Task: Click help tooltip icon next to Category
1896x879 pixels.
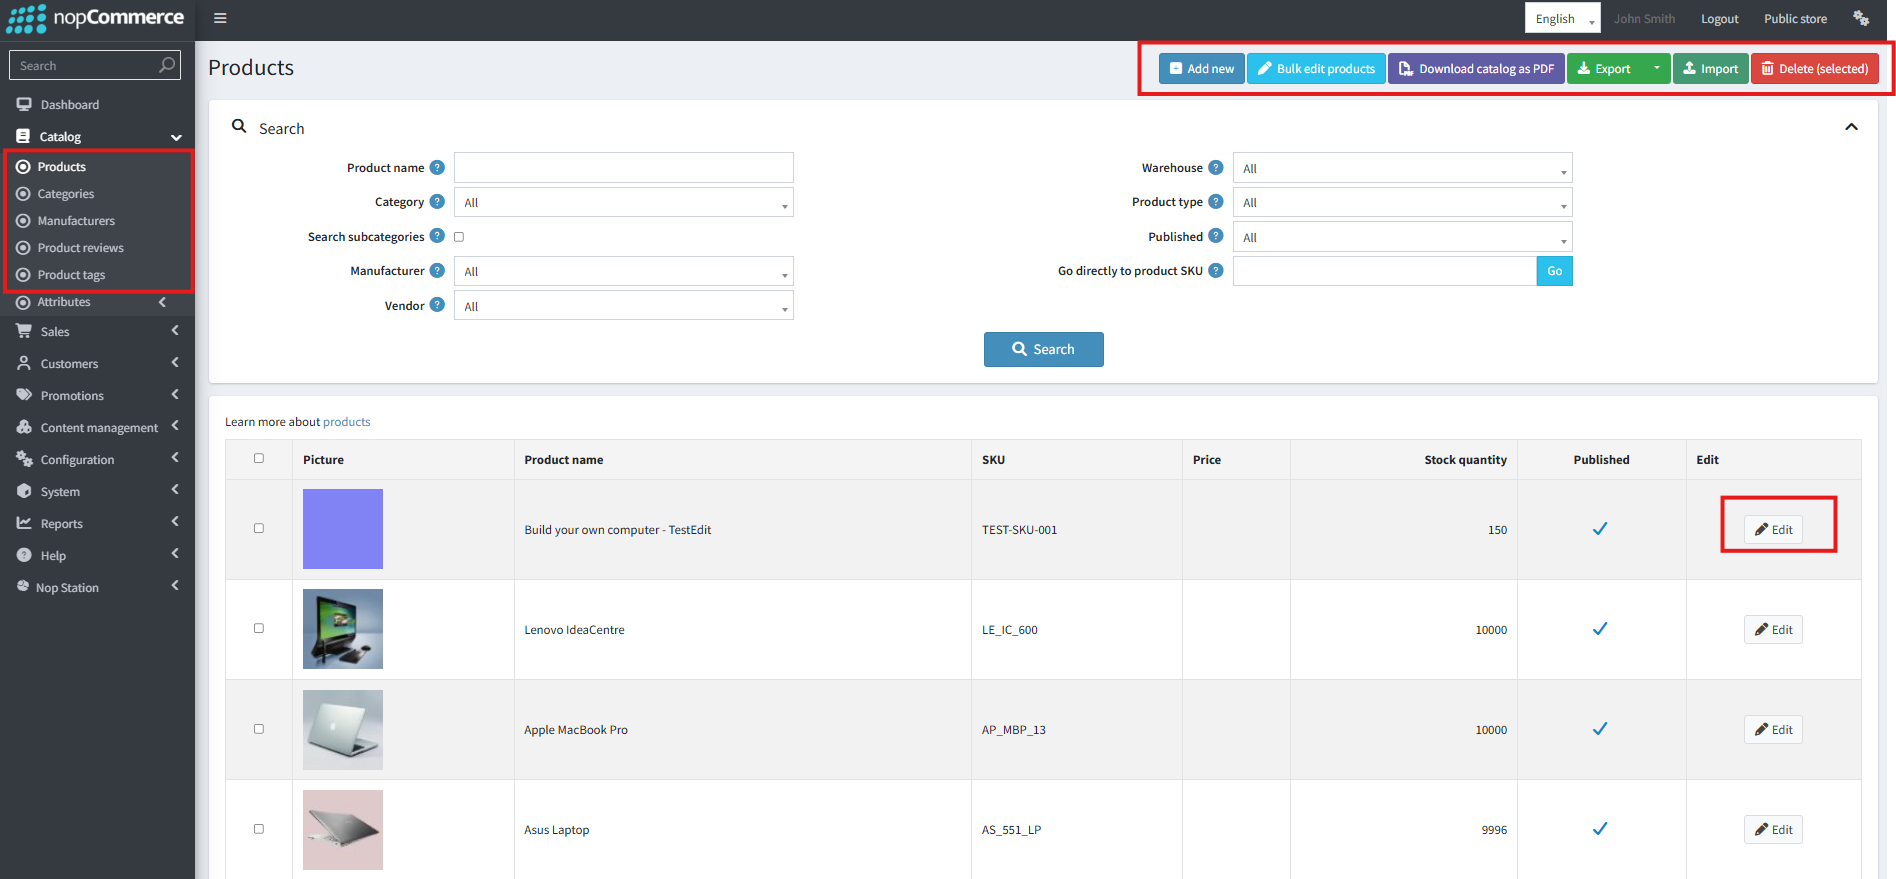Action: 437,202
